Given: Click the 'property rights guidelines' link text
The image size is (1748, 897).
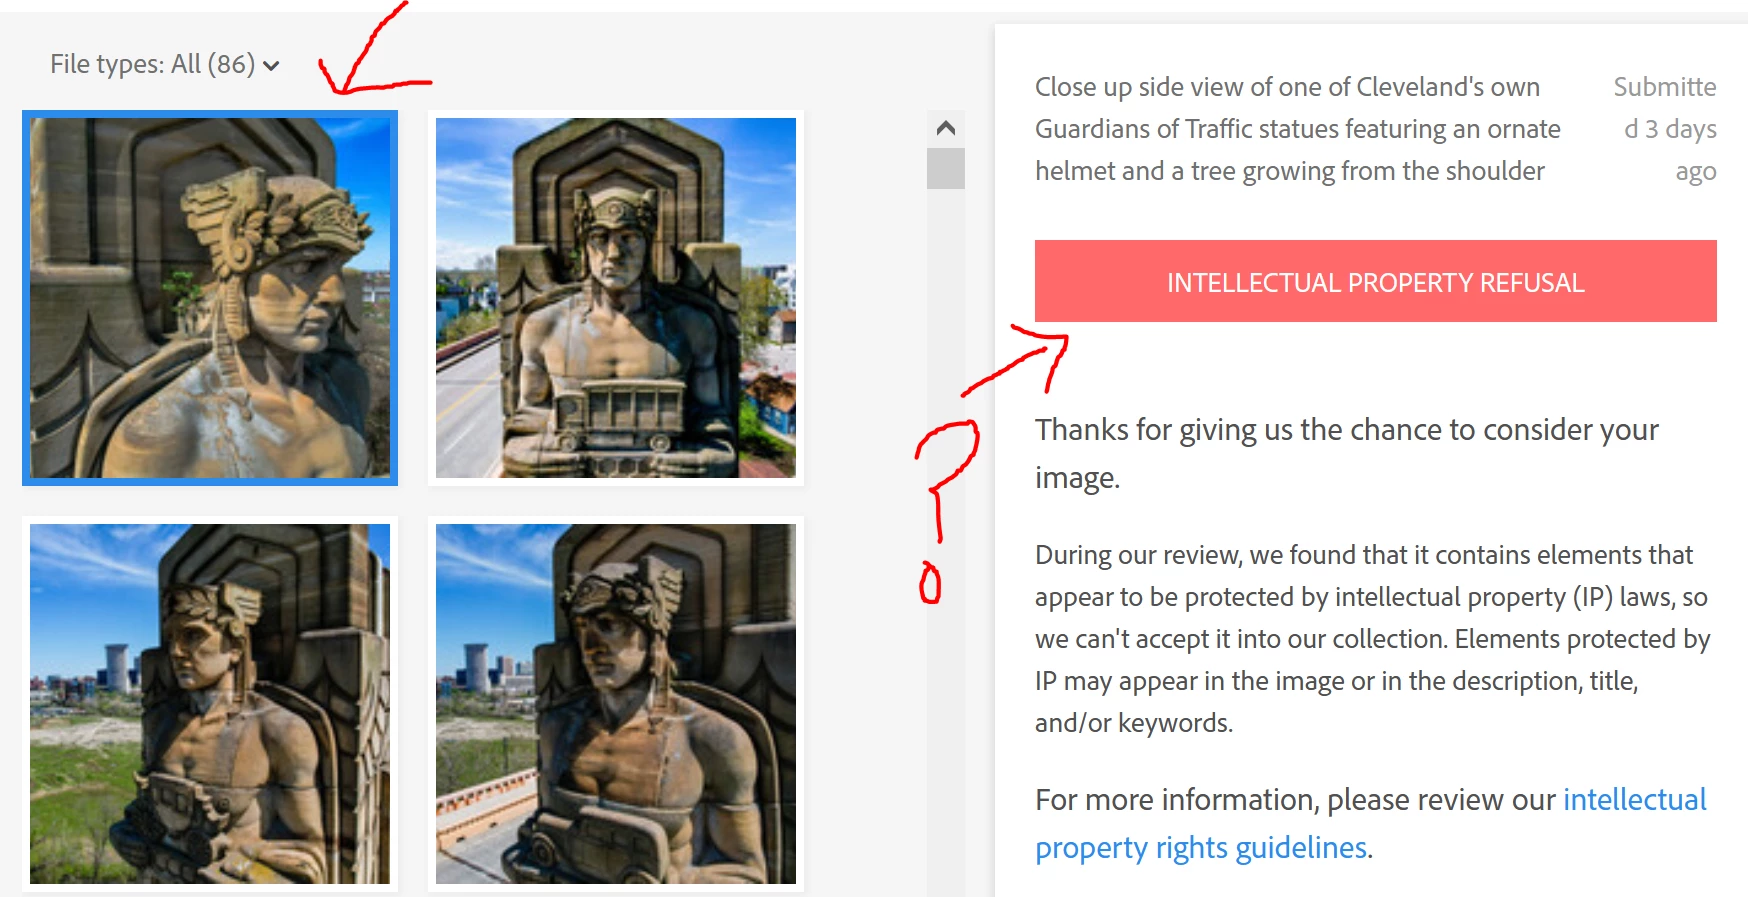Looking at the screenshot, I should tap(1201, 848).
